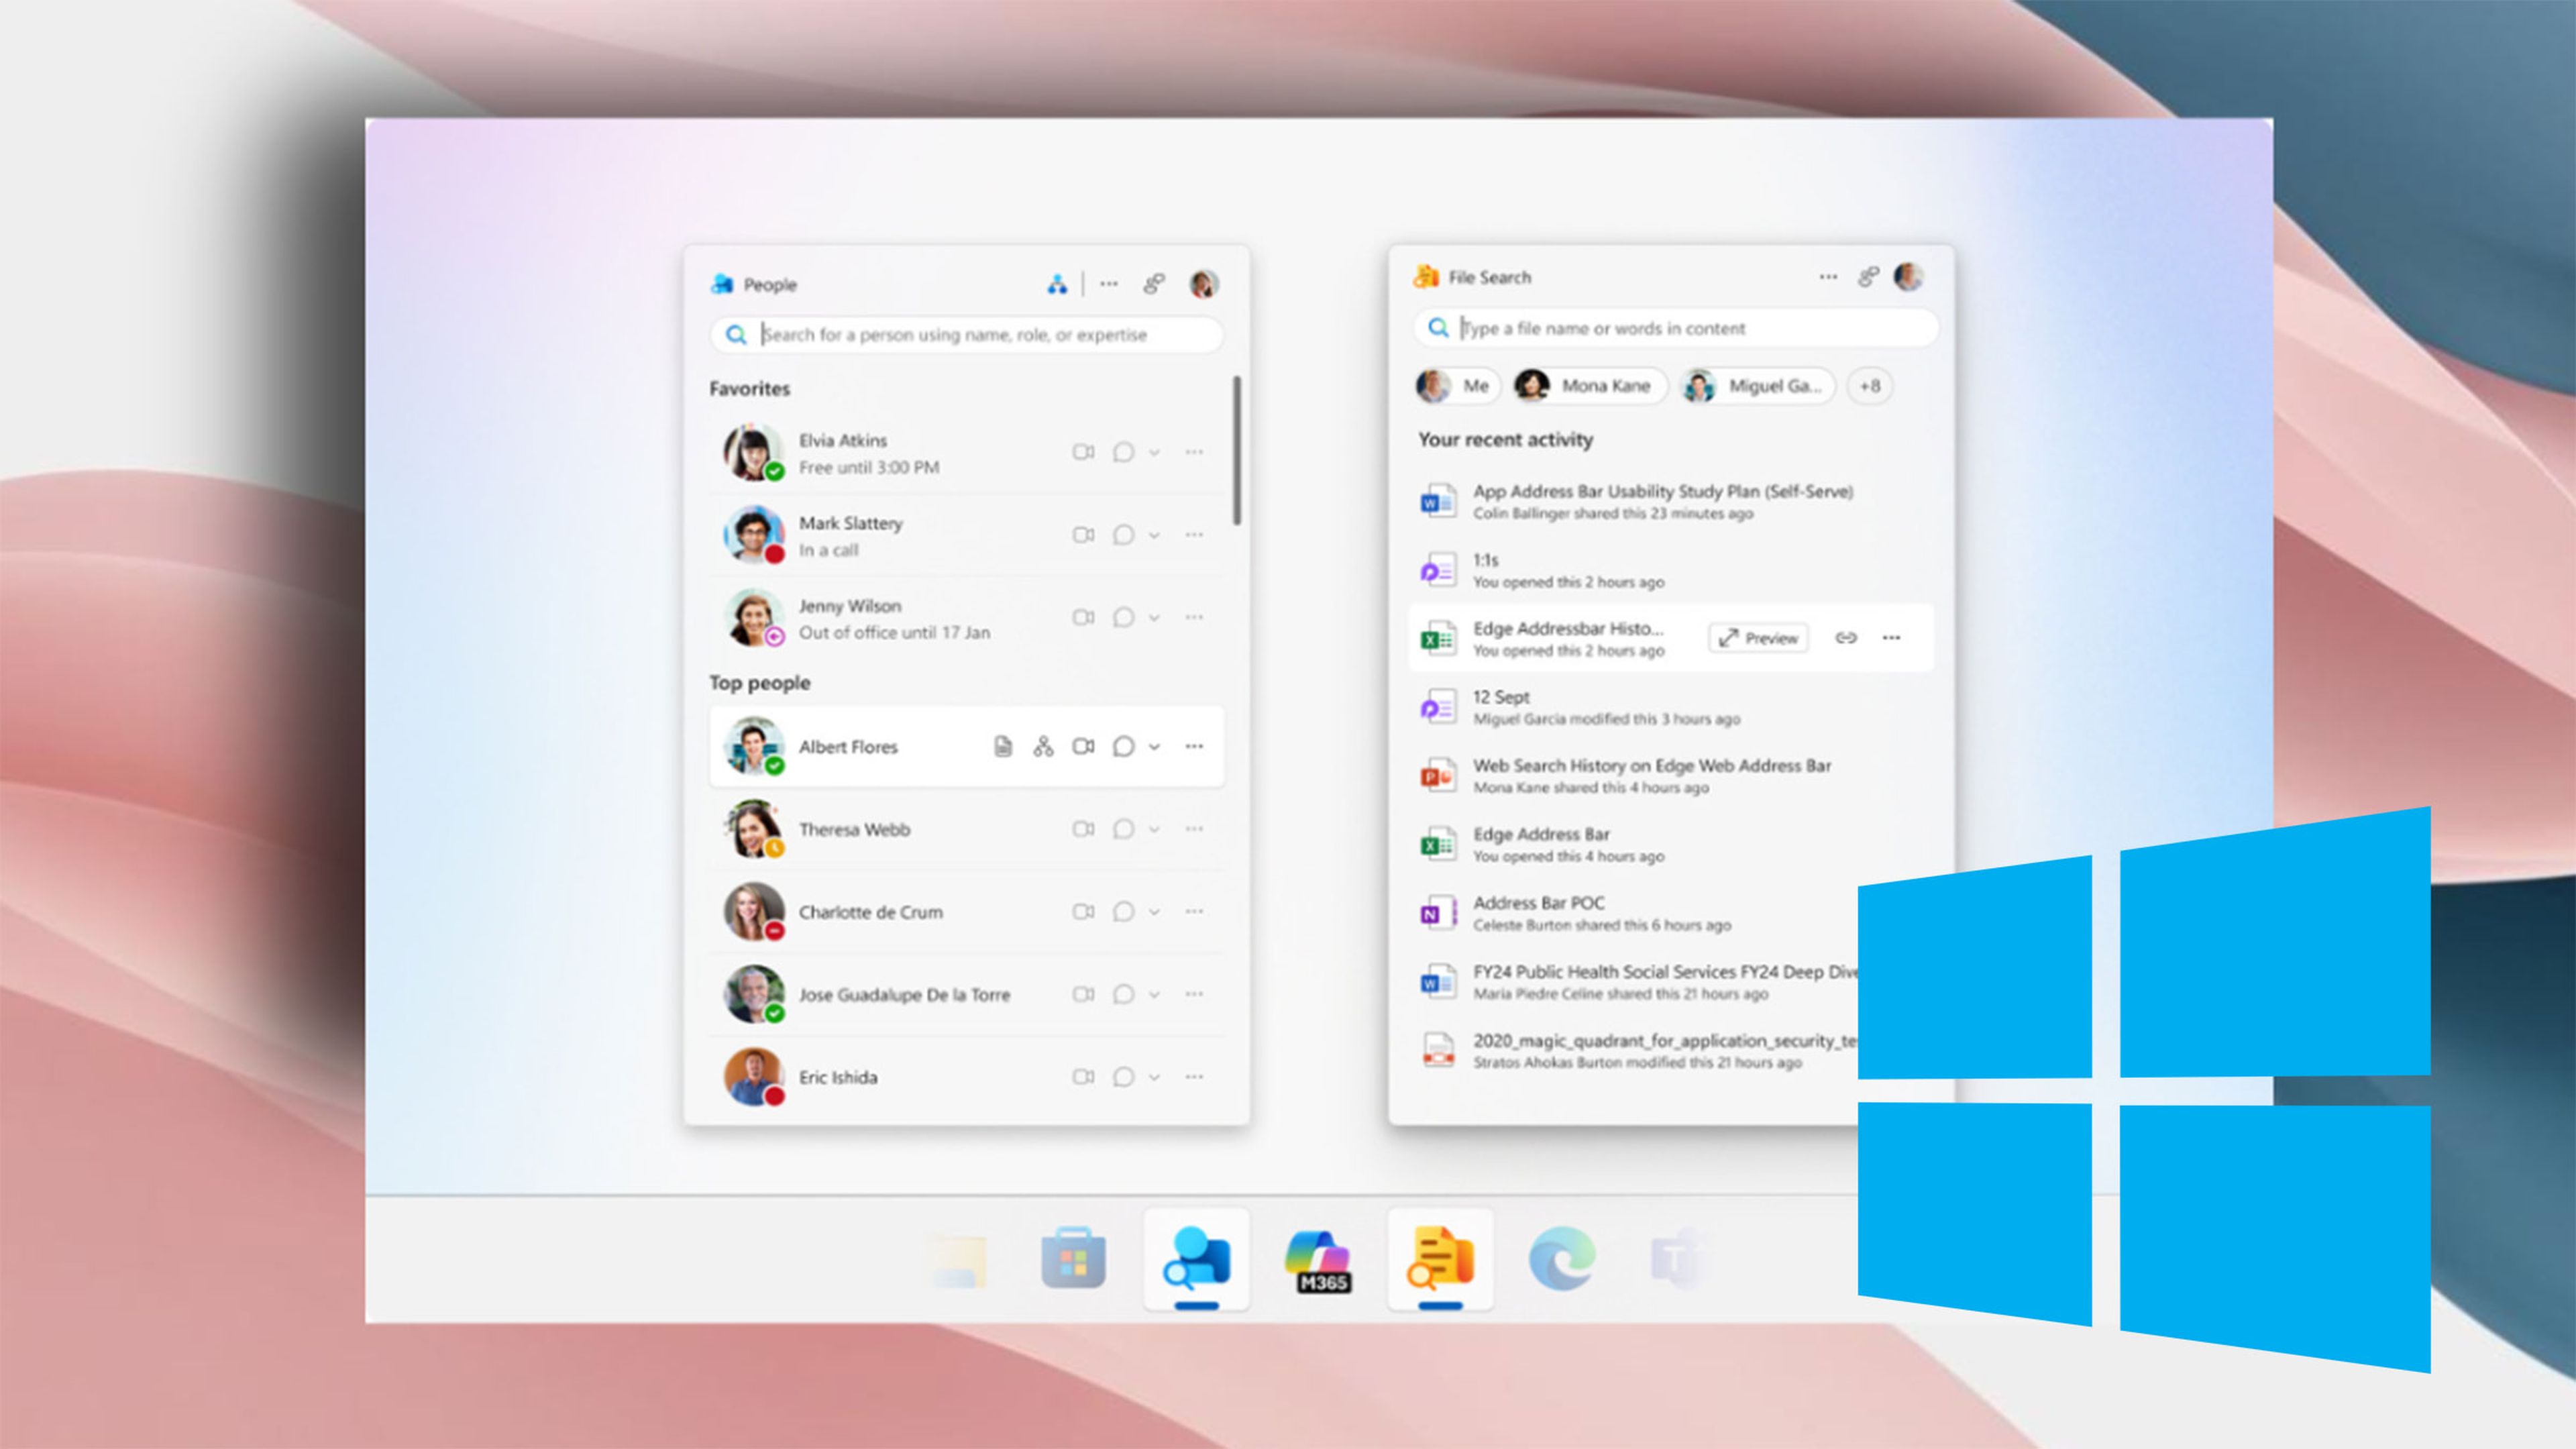Open File Search app from the taskbar
The height and width of the screenshot is (1449, 2576).
click(x=1440, y=1259)
